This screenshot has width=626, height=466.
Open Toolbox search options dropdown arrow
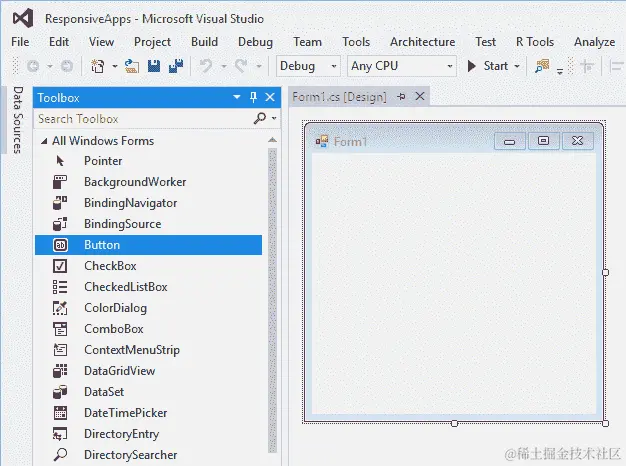click(x=274, y=118)
